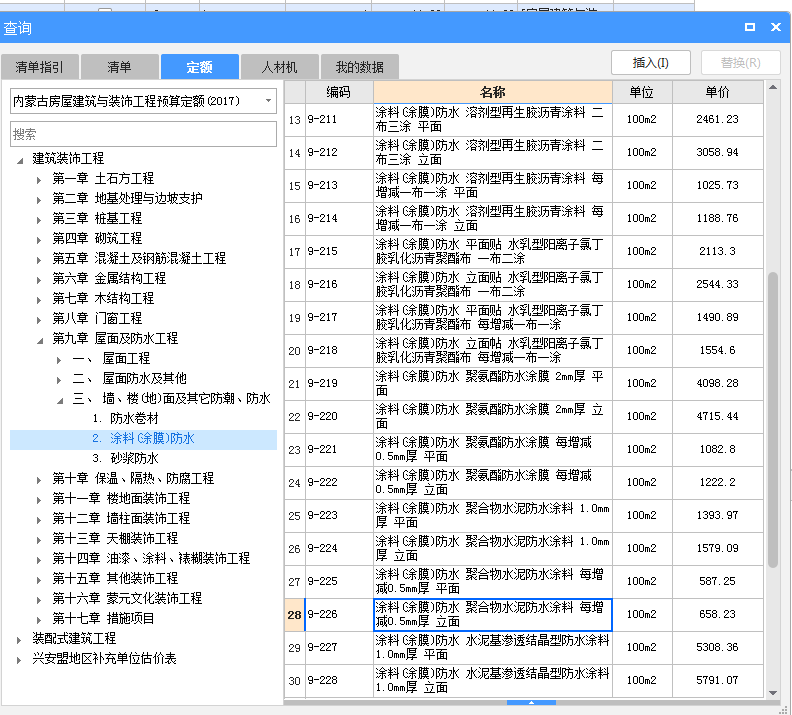792x715 pixels.
Task: Click the scrollbar up arrow
Action: click(x=773, y=87)
